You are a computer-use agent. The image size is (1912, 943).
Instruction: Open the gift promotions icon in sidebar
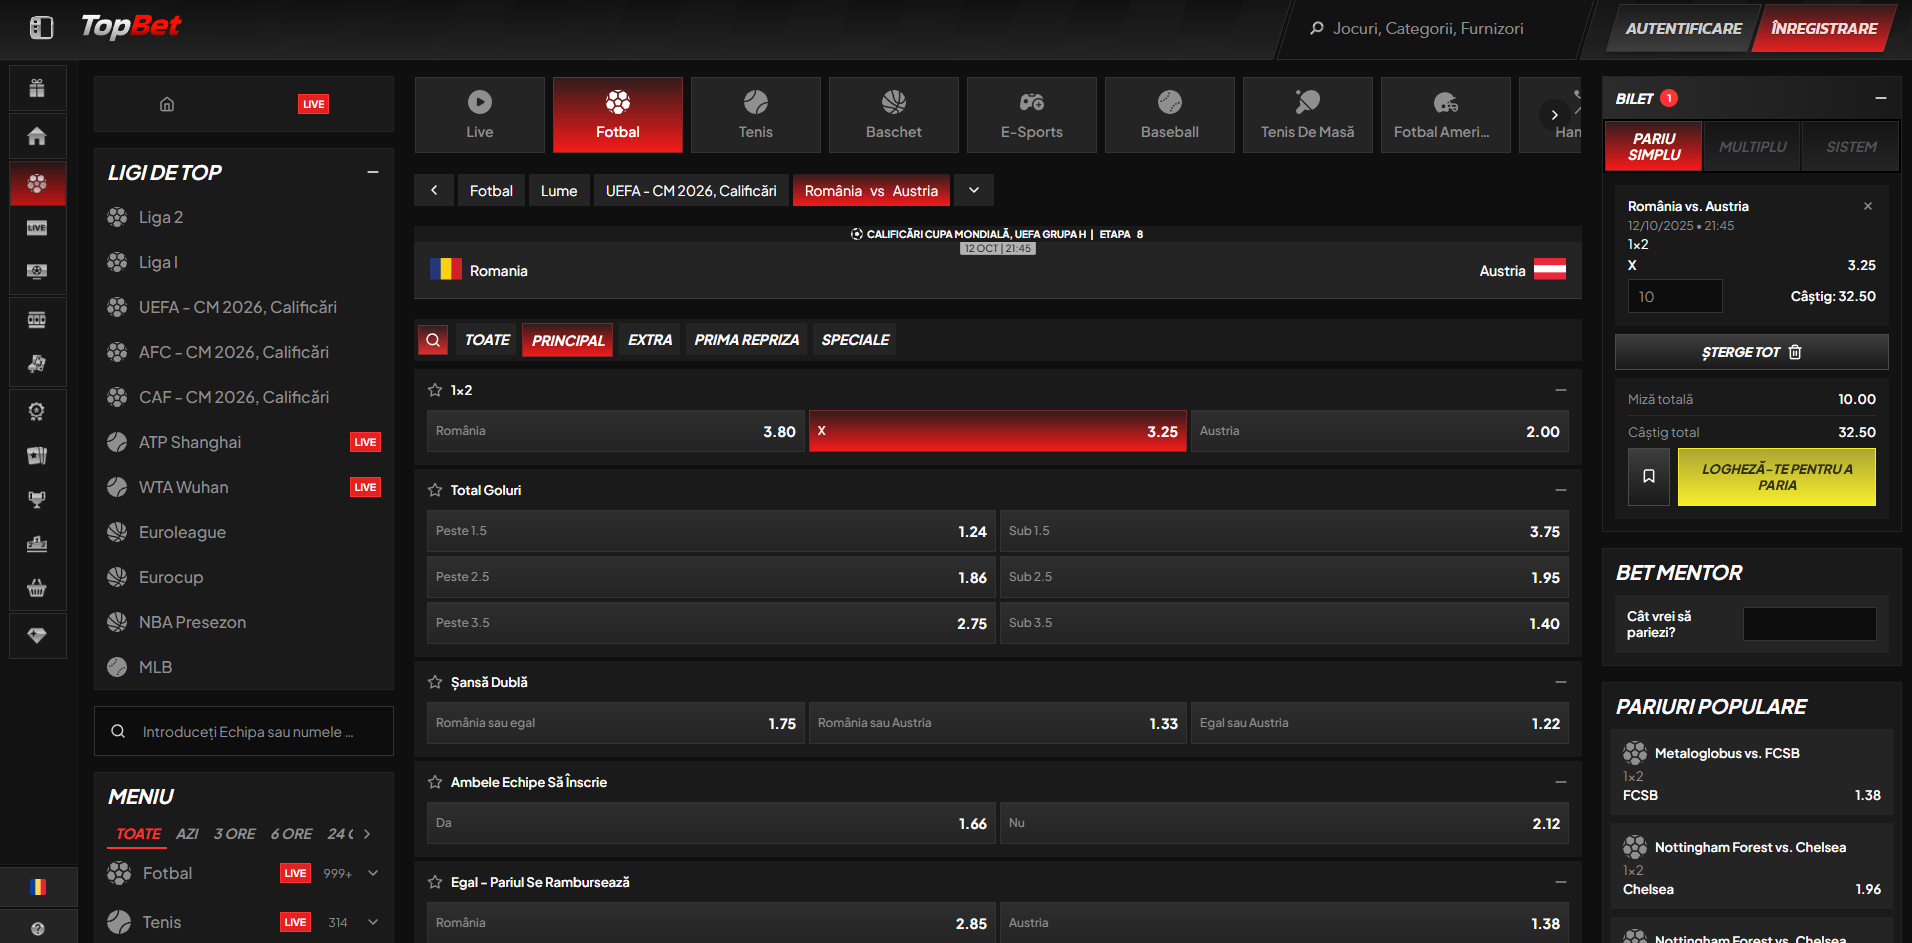coord(37,88)
